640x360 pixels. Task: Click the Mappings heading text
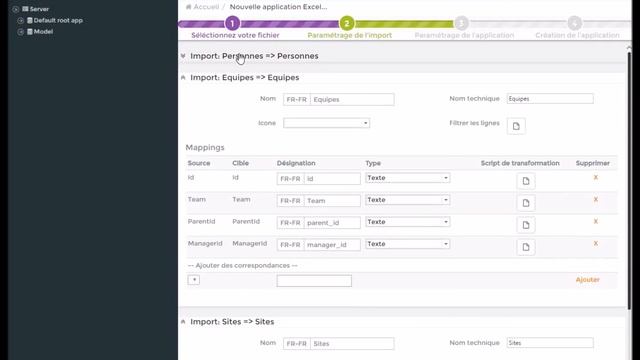205,147
